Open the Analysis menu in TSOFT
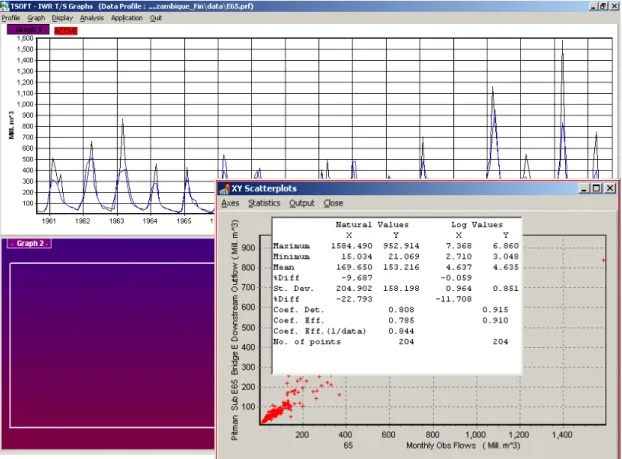Image resolution: width=622 pixels, height=459 pixels. 92,18
